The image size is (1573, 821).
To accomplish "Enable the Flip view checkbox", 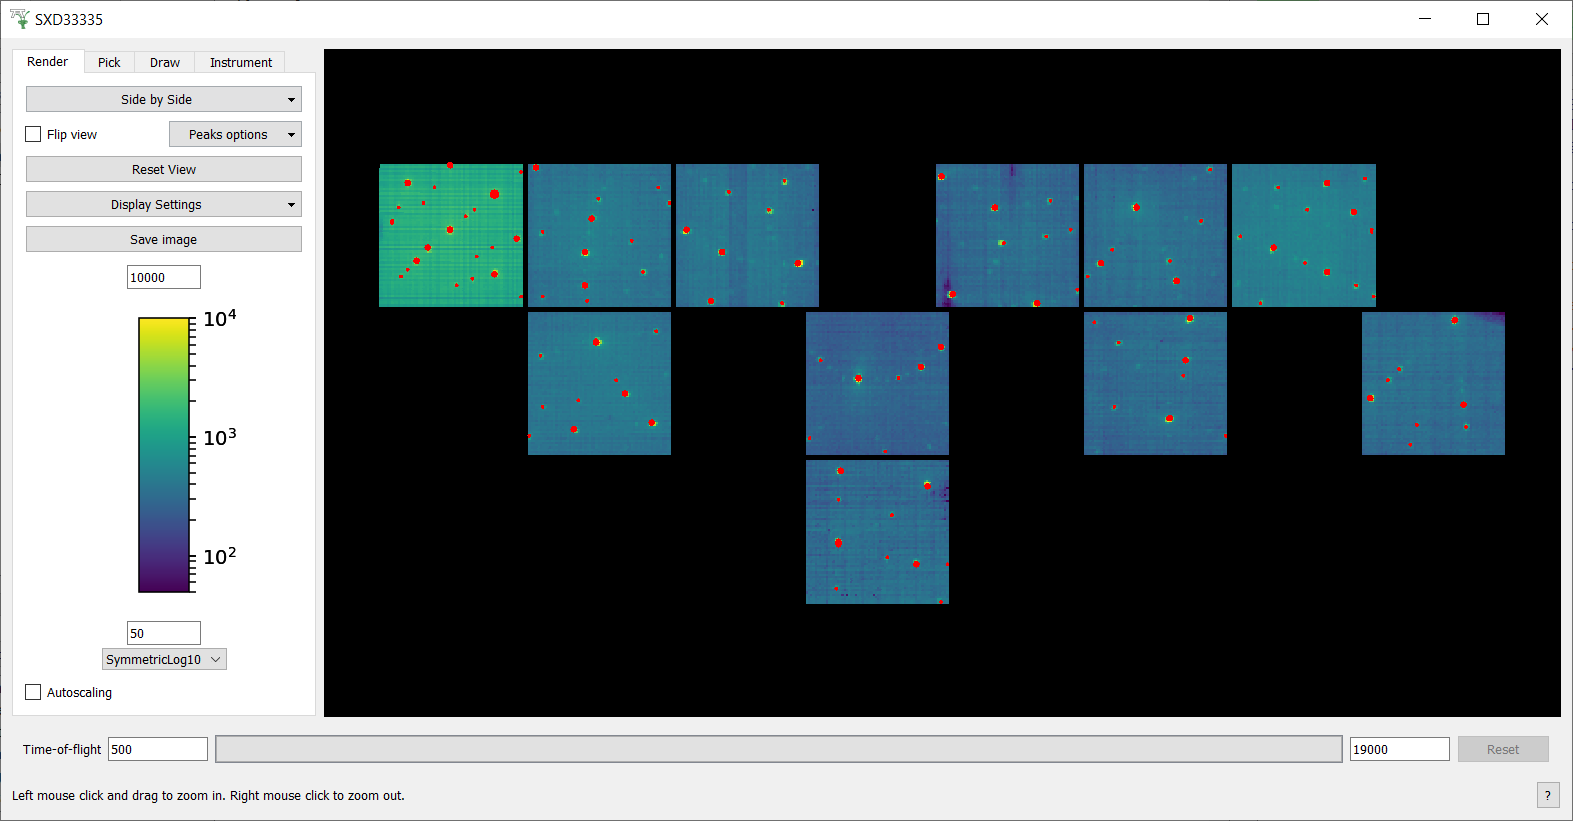I will [34, 134].
